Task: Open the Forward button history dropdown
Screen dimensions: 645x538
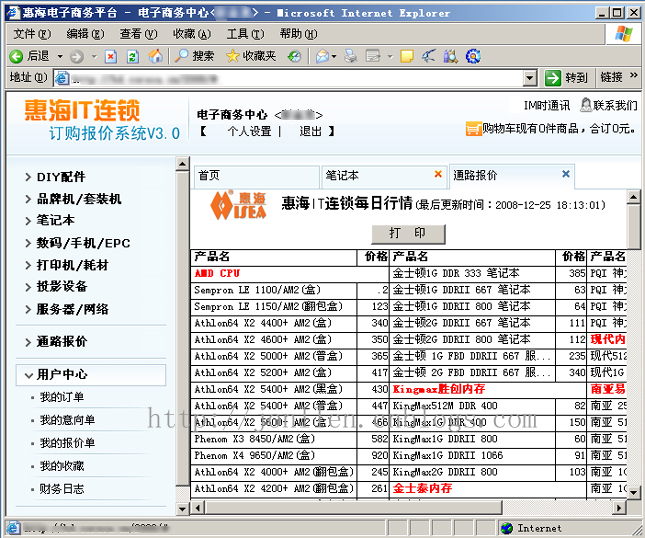Action: coord(94,56)
